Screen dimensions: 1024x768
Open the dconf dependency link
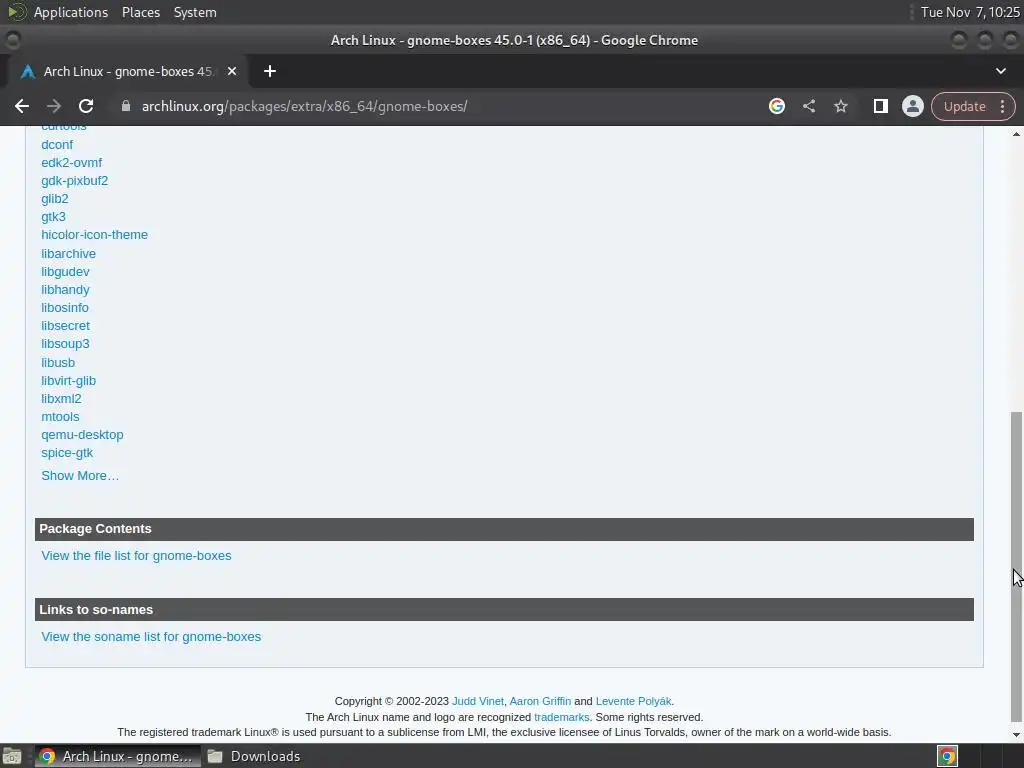pyautogui.click(x=57, y=144)
